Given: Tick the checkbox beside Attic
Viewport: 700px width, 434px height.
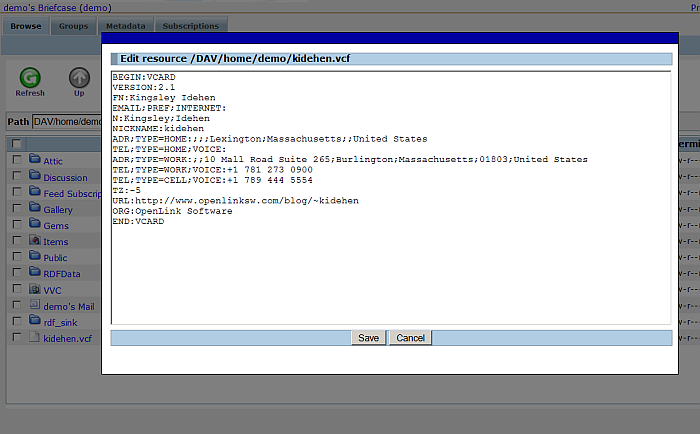Looking at the screenshot, I should point(17,160).
